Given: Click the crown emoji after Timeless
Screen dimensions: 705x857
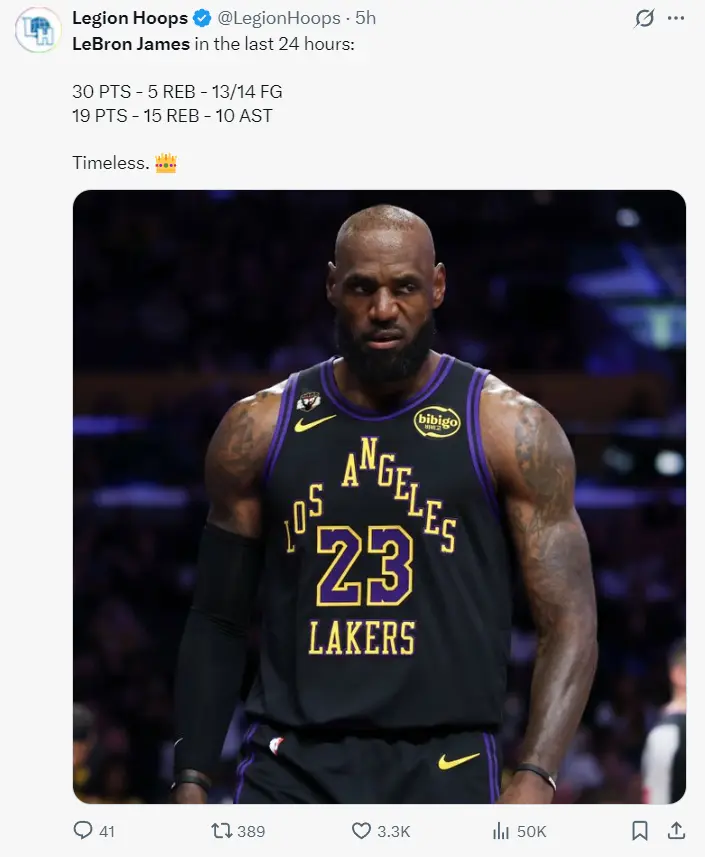Looking at the screenshot, I should 166,162.
